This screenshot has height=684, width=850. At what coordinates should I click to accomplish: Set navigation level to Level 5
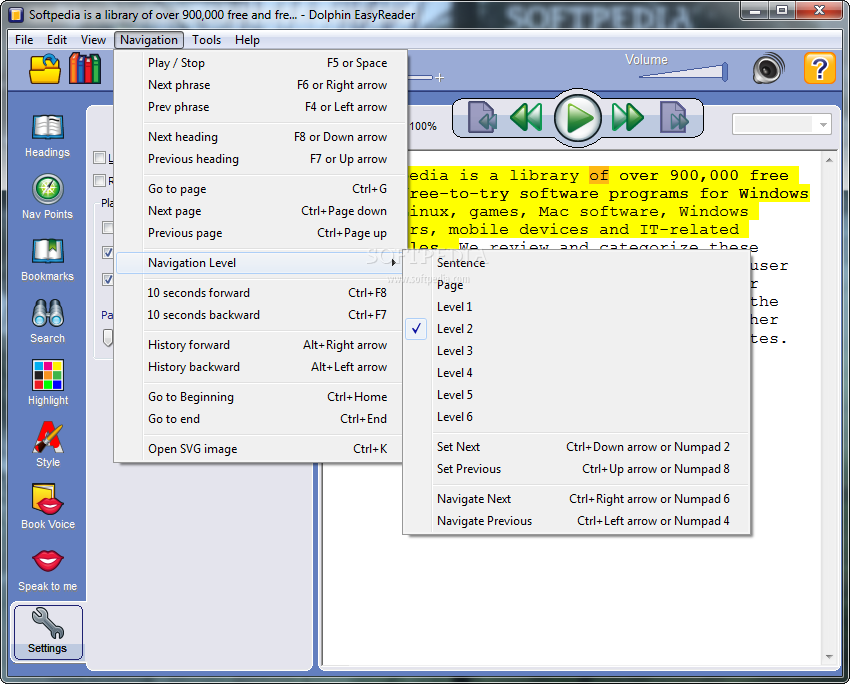tap(577, 395)
